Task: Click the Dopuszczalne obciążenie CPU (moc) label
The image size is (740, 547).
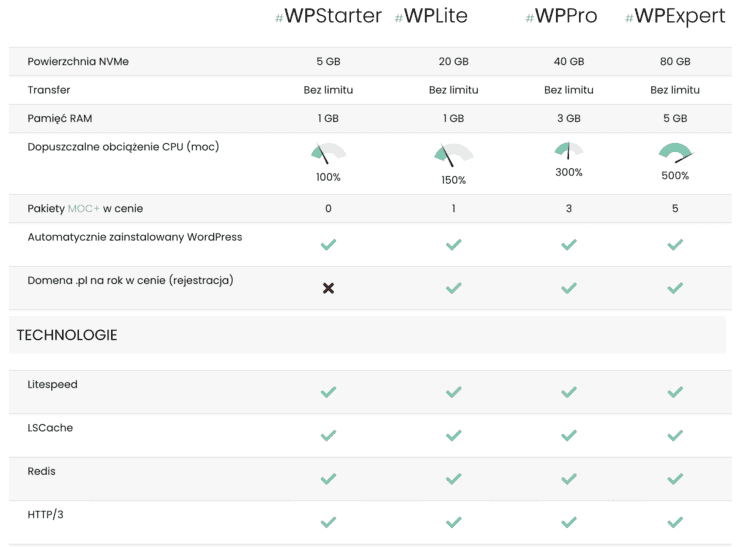Action: (123, 147)
